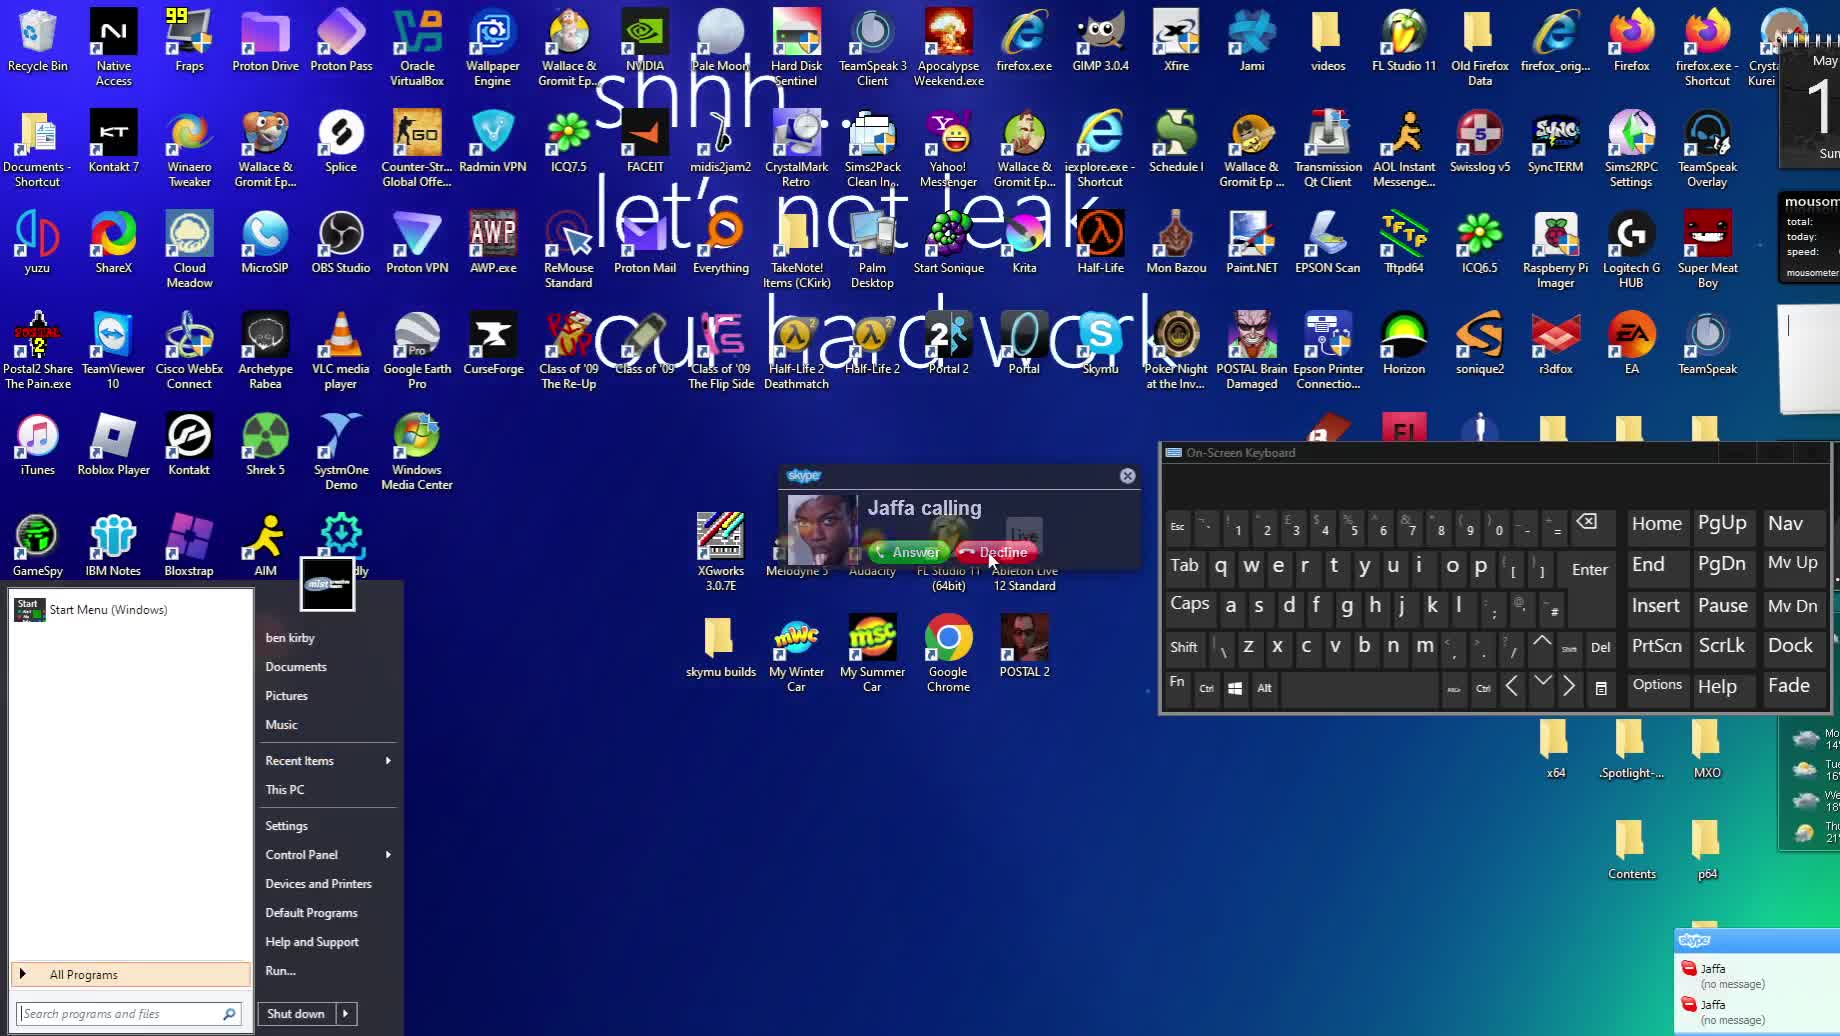Viewport: 1840px width, 1036px height.
Task: Open This PC from Start menu
Action: (x=285, y=790)
